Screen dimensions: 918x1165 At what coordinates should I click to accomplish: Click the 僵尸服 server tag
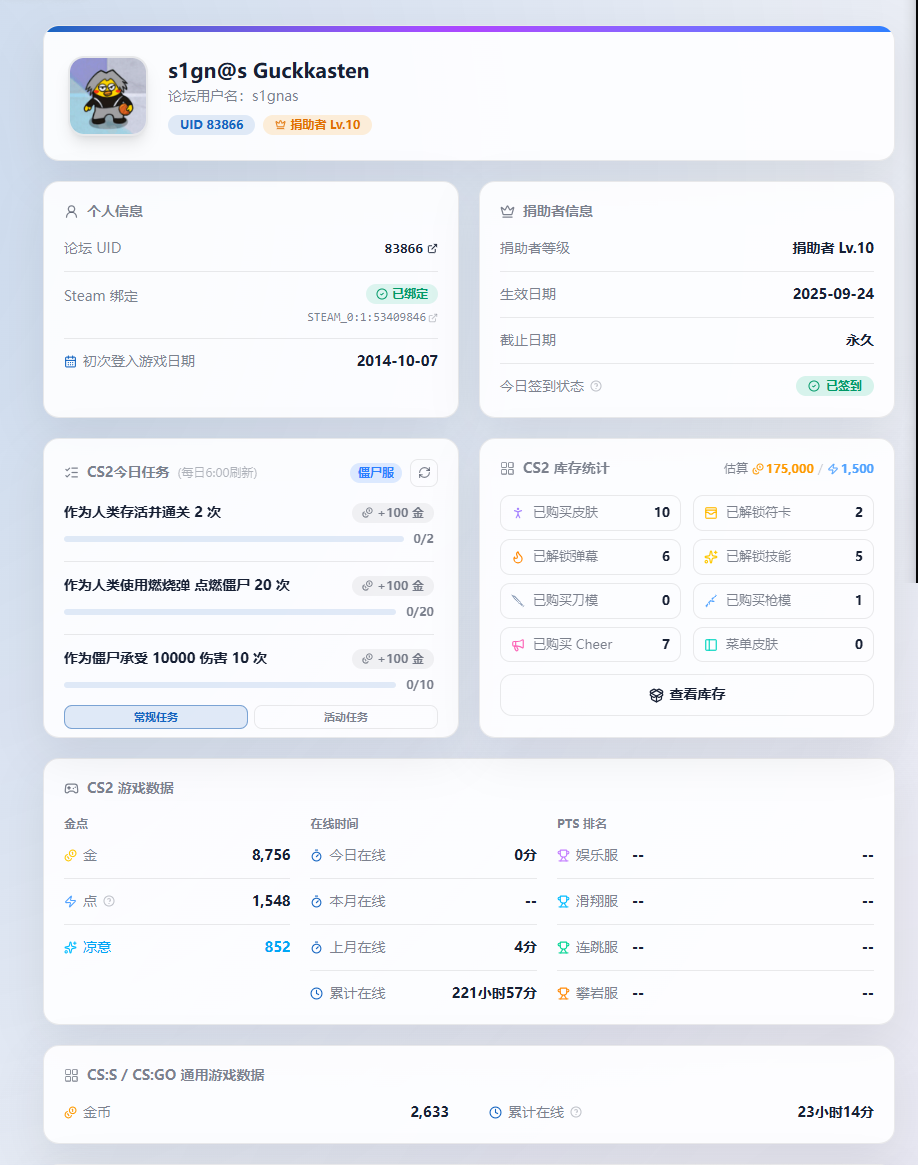click(376, 473)
